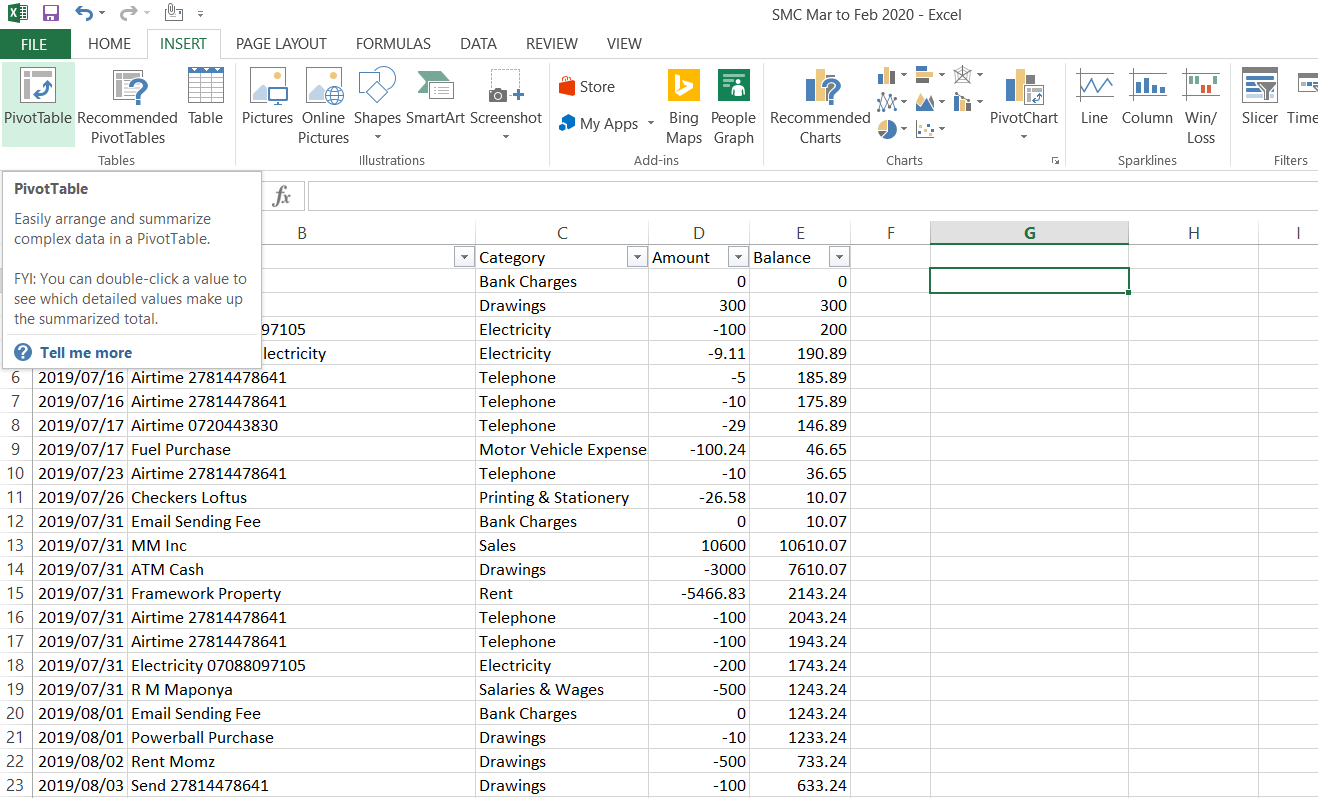Open the Amount column filter dropdown
The image size is (1318, 798).
737,257
